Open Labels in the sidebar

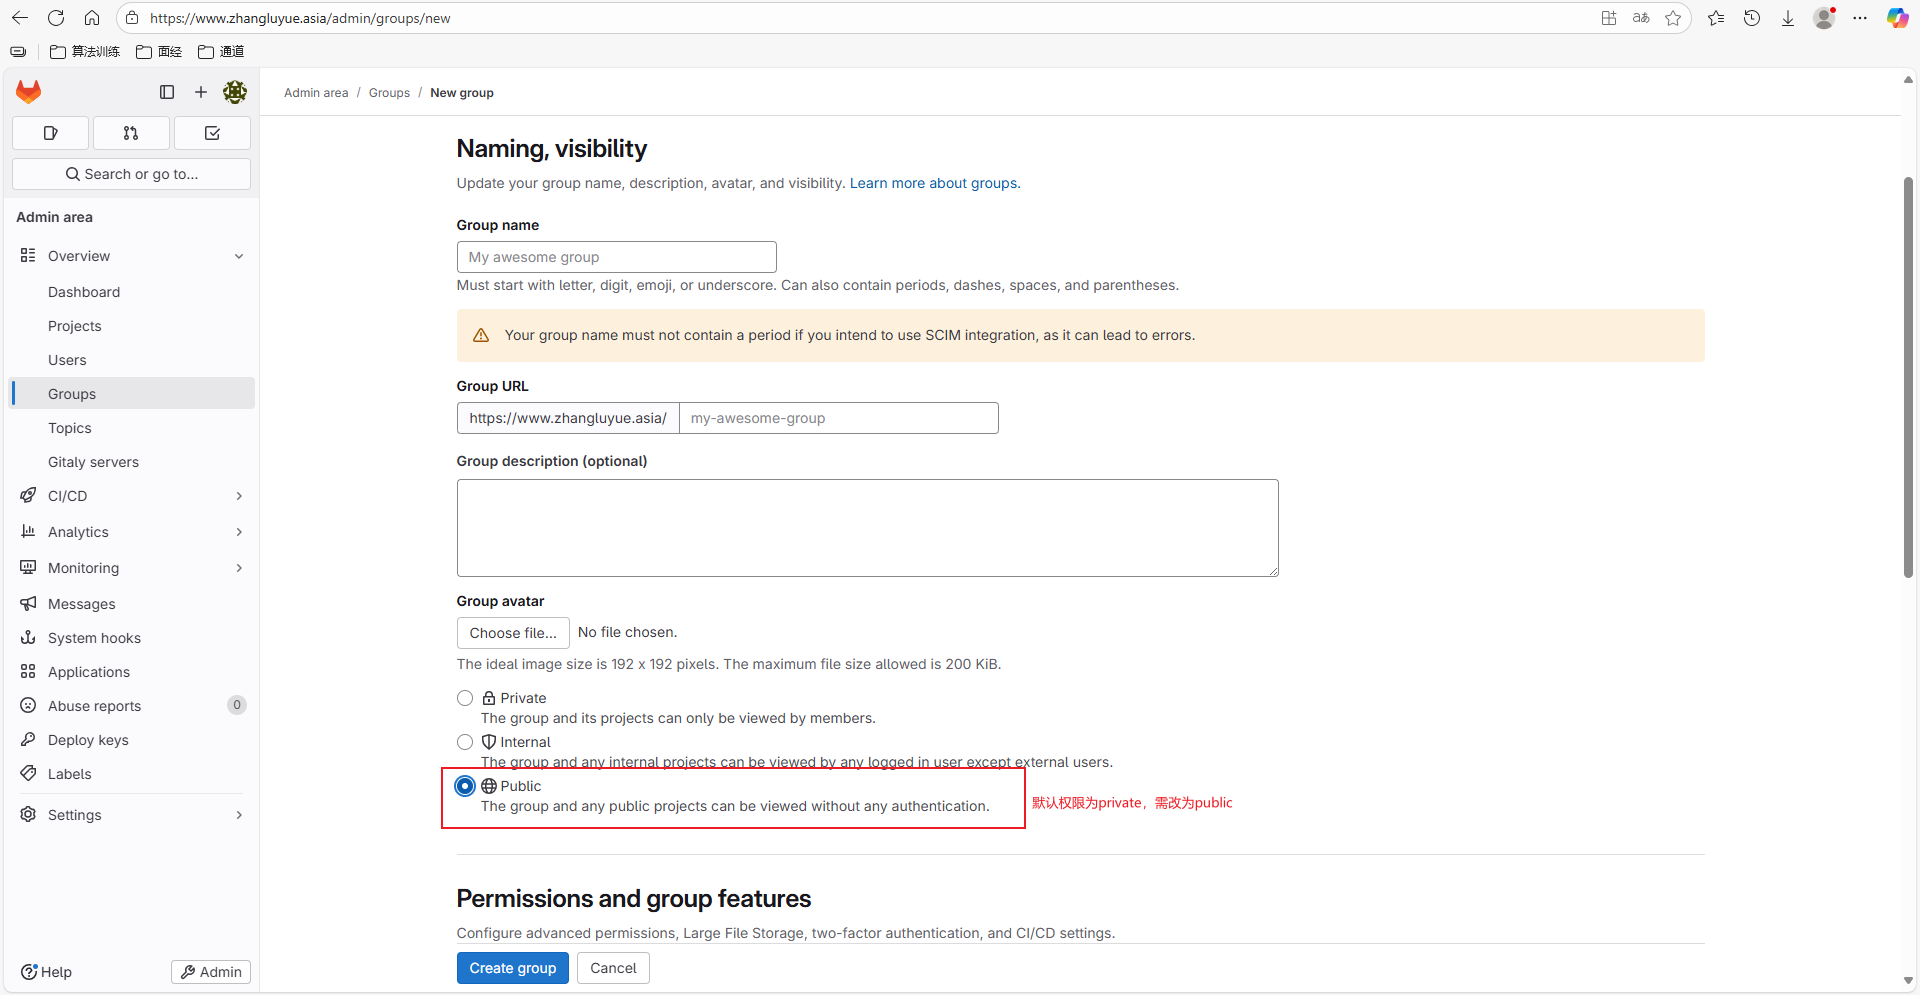click(x=131, y=774)
